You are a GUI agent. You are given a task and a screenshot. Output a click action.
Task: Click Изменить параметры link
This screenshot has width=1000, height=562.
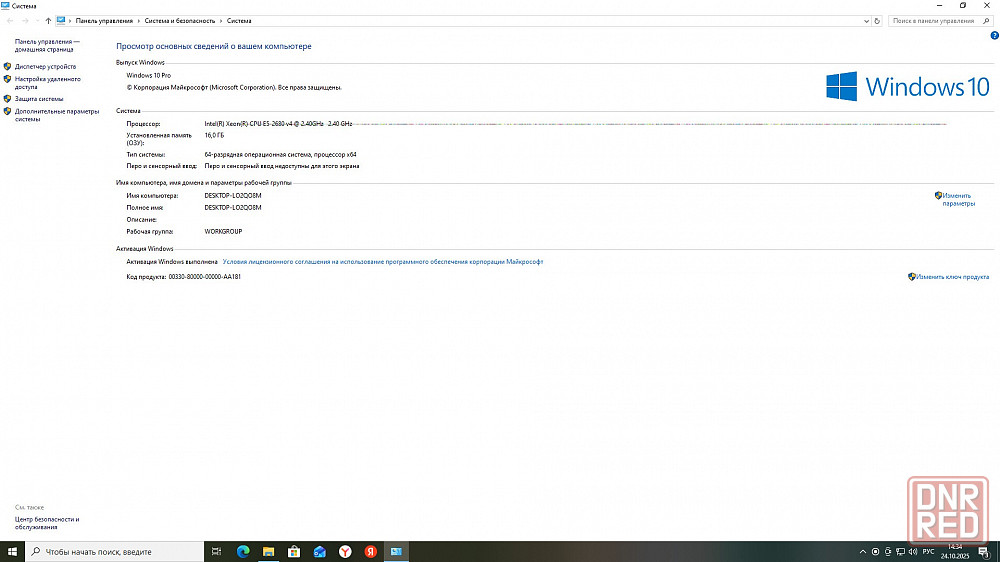(957, 199)
